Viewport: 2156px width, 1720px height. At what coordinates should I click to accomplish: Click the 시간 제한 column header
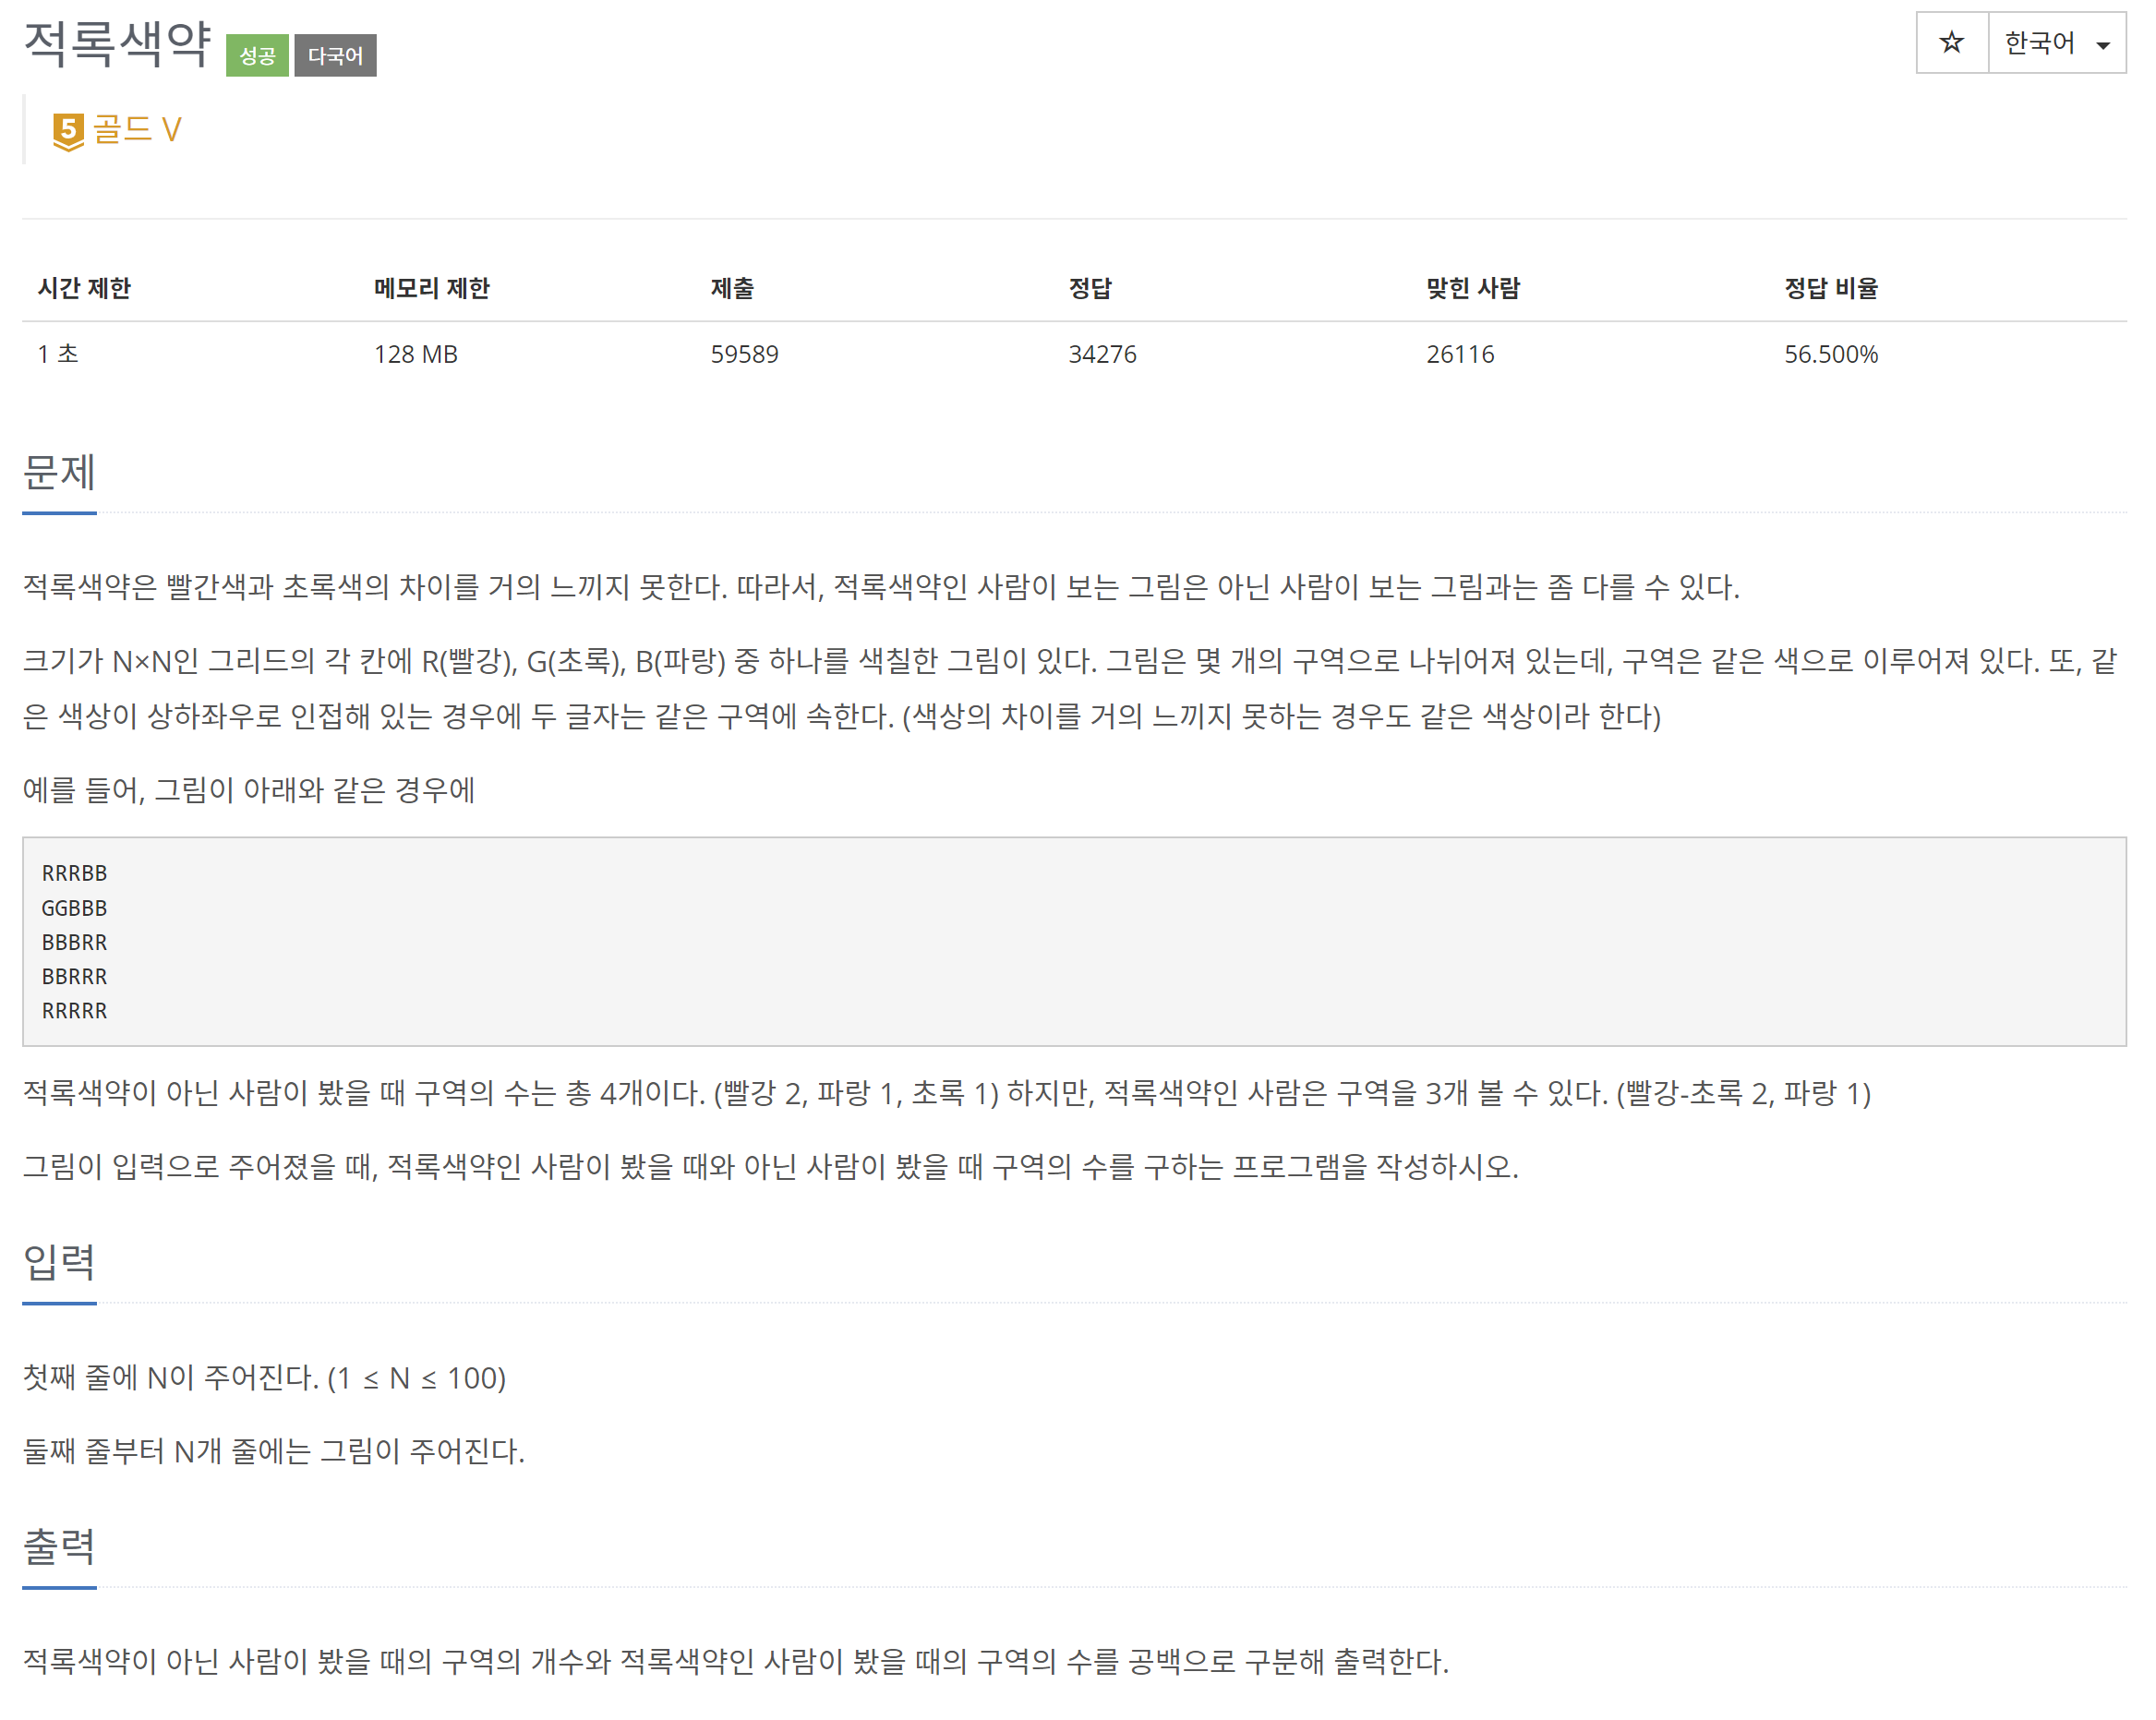pos(84,288)
